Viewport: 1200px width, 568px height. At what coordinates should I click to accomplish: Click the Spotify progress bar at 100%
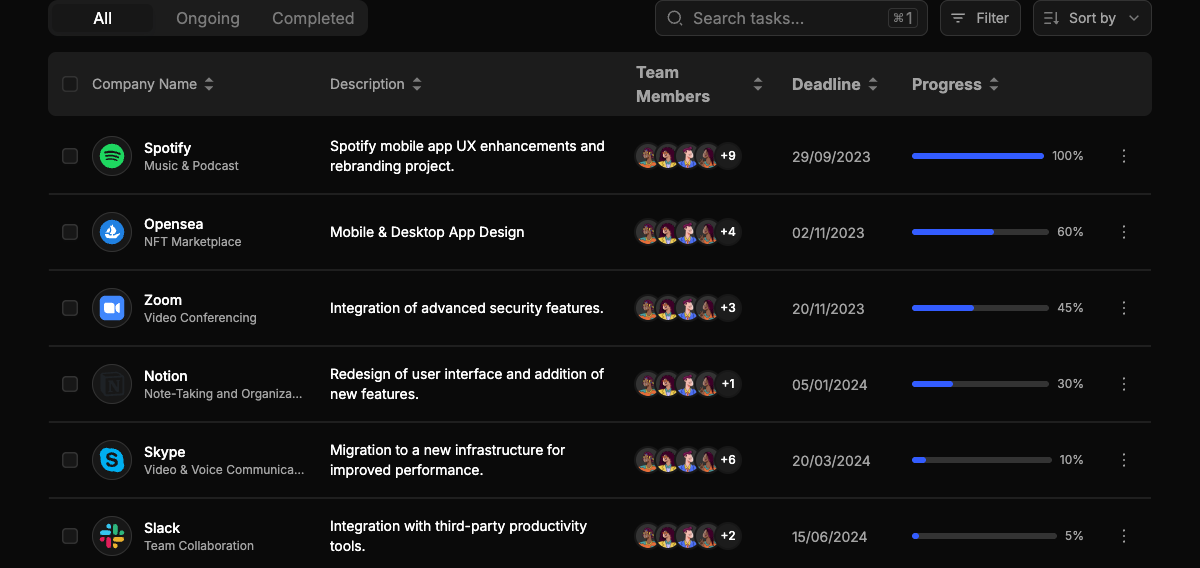pyautogui.click(x=978, y=156)
